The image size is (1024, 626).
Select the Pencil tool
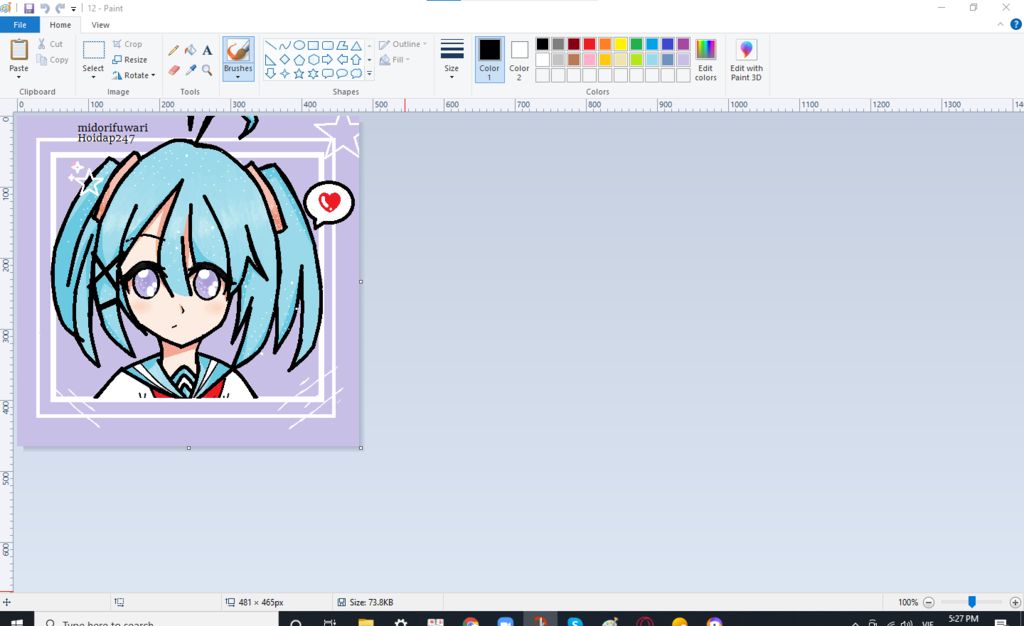click(x=173, y=51)
